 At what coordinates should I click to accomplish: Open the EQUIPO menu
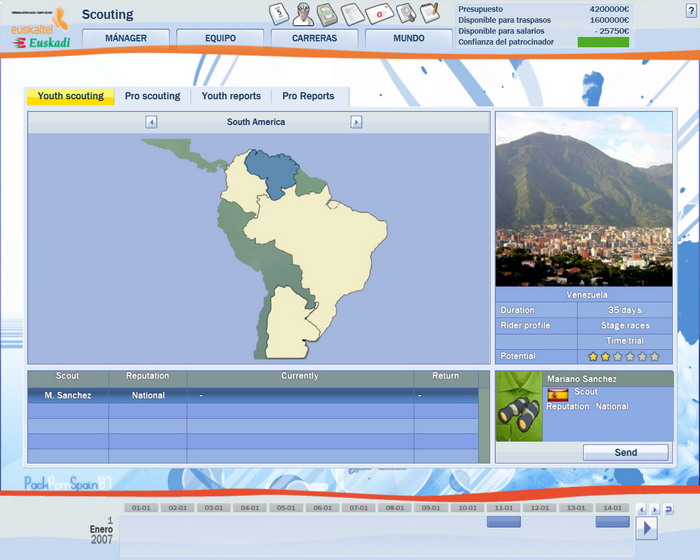[x=220, y=38]
